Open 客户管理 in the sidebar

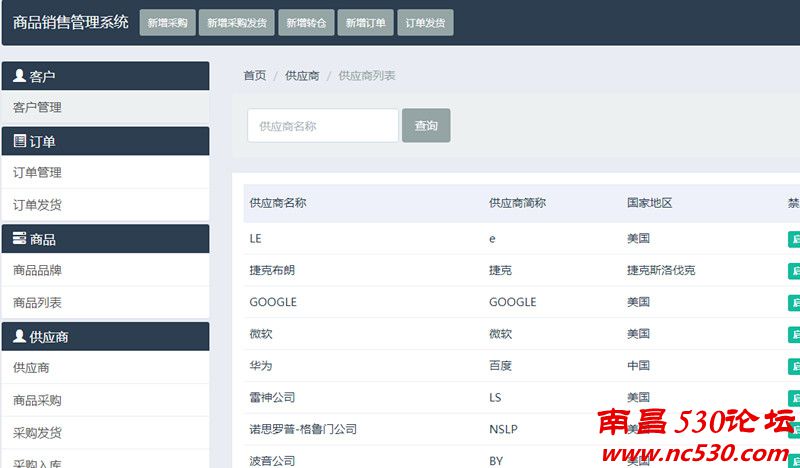(x=38, y=107)
